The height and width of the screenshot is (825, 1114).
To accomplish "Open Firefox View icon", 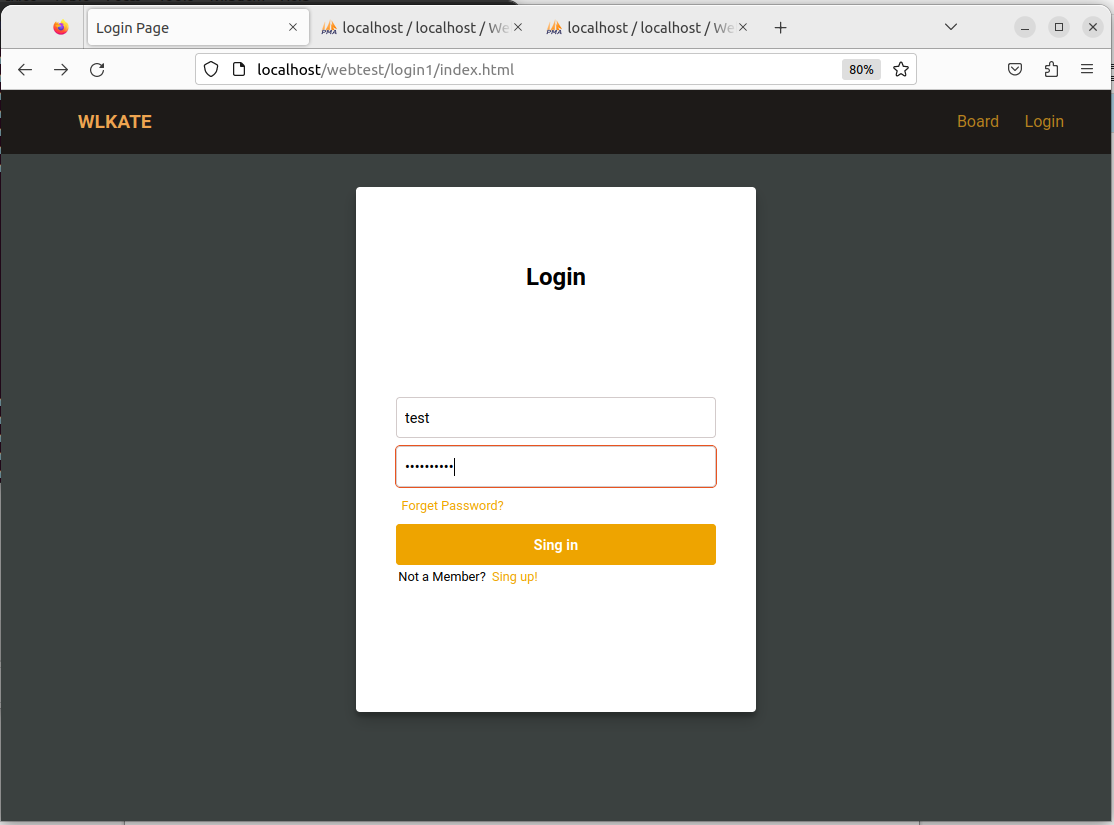I will (x=61, y=28).
